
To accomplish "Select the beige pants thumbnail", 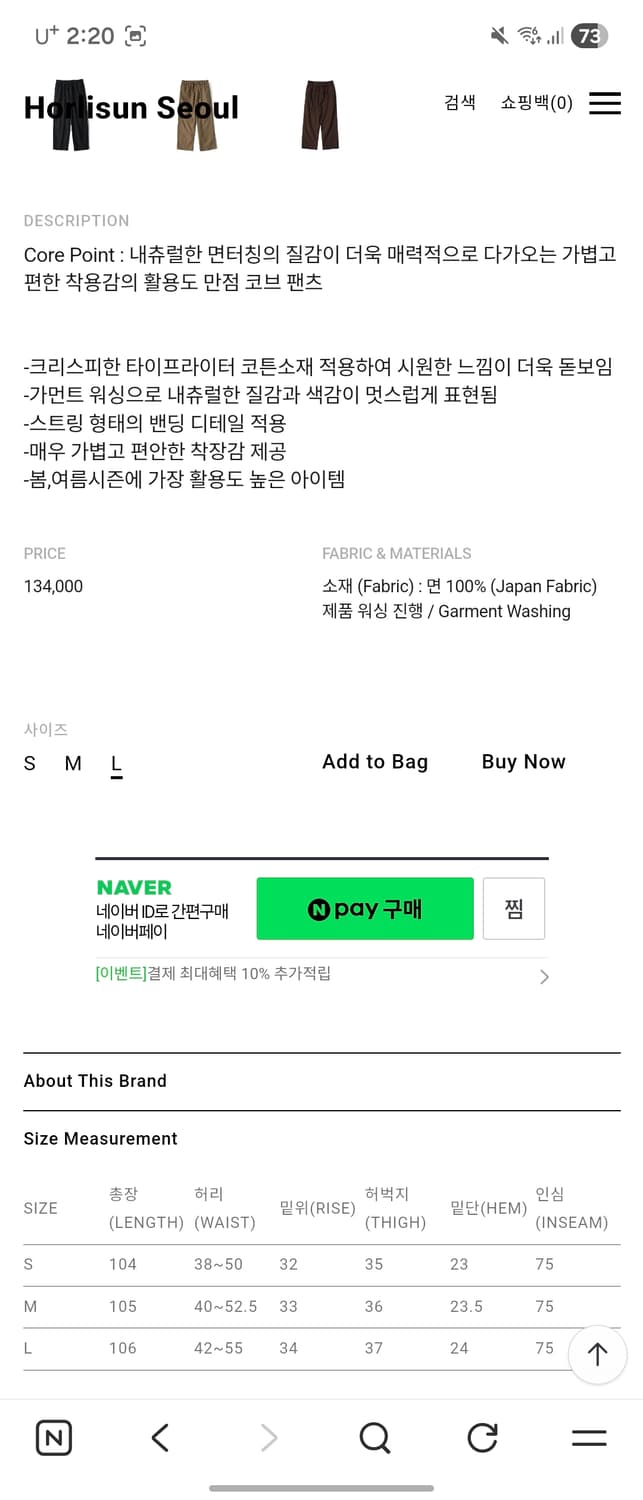I will point(196,115).
